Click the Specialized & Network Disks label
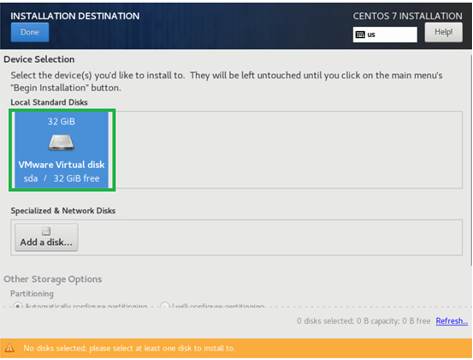473x360 pixels. (63, 211)
